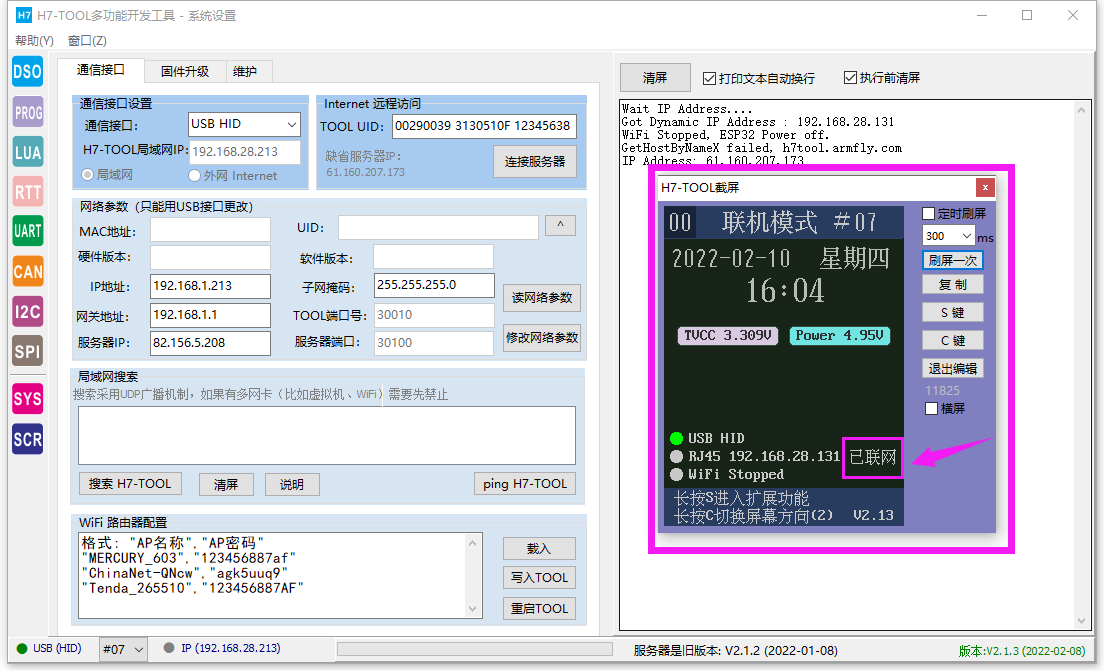Click the 复制 button in screenshot window
Image resolution: width=1104 pixels, height=671 pixels.
click(953, 284)
